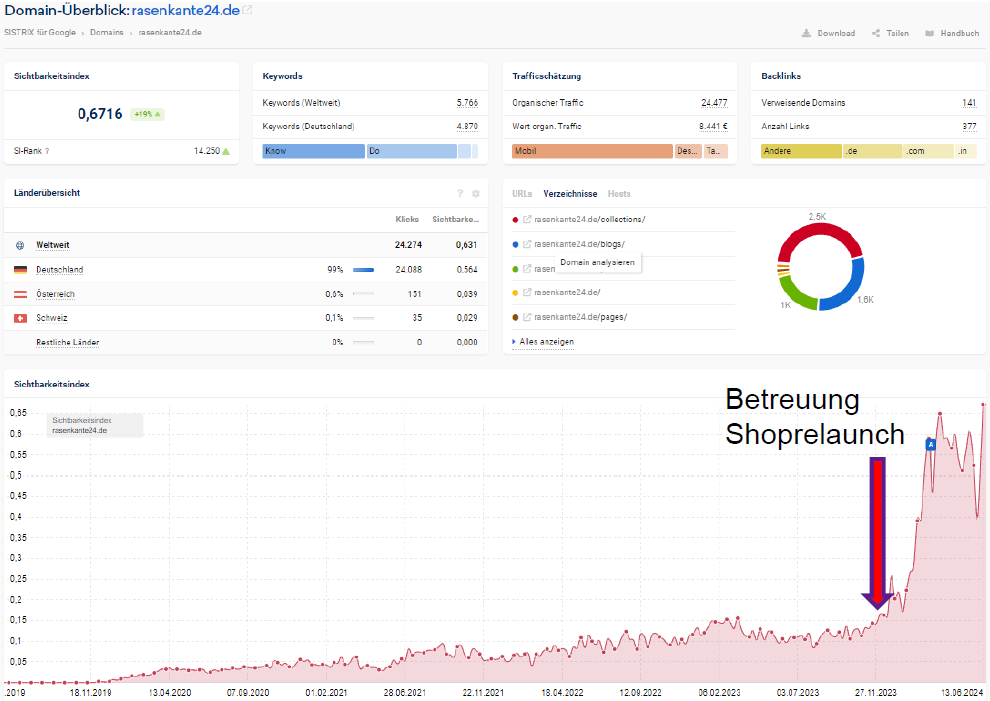Open the Handbuch book icon

coord(929,33)
